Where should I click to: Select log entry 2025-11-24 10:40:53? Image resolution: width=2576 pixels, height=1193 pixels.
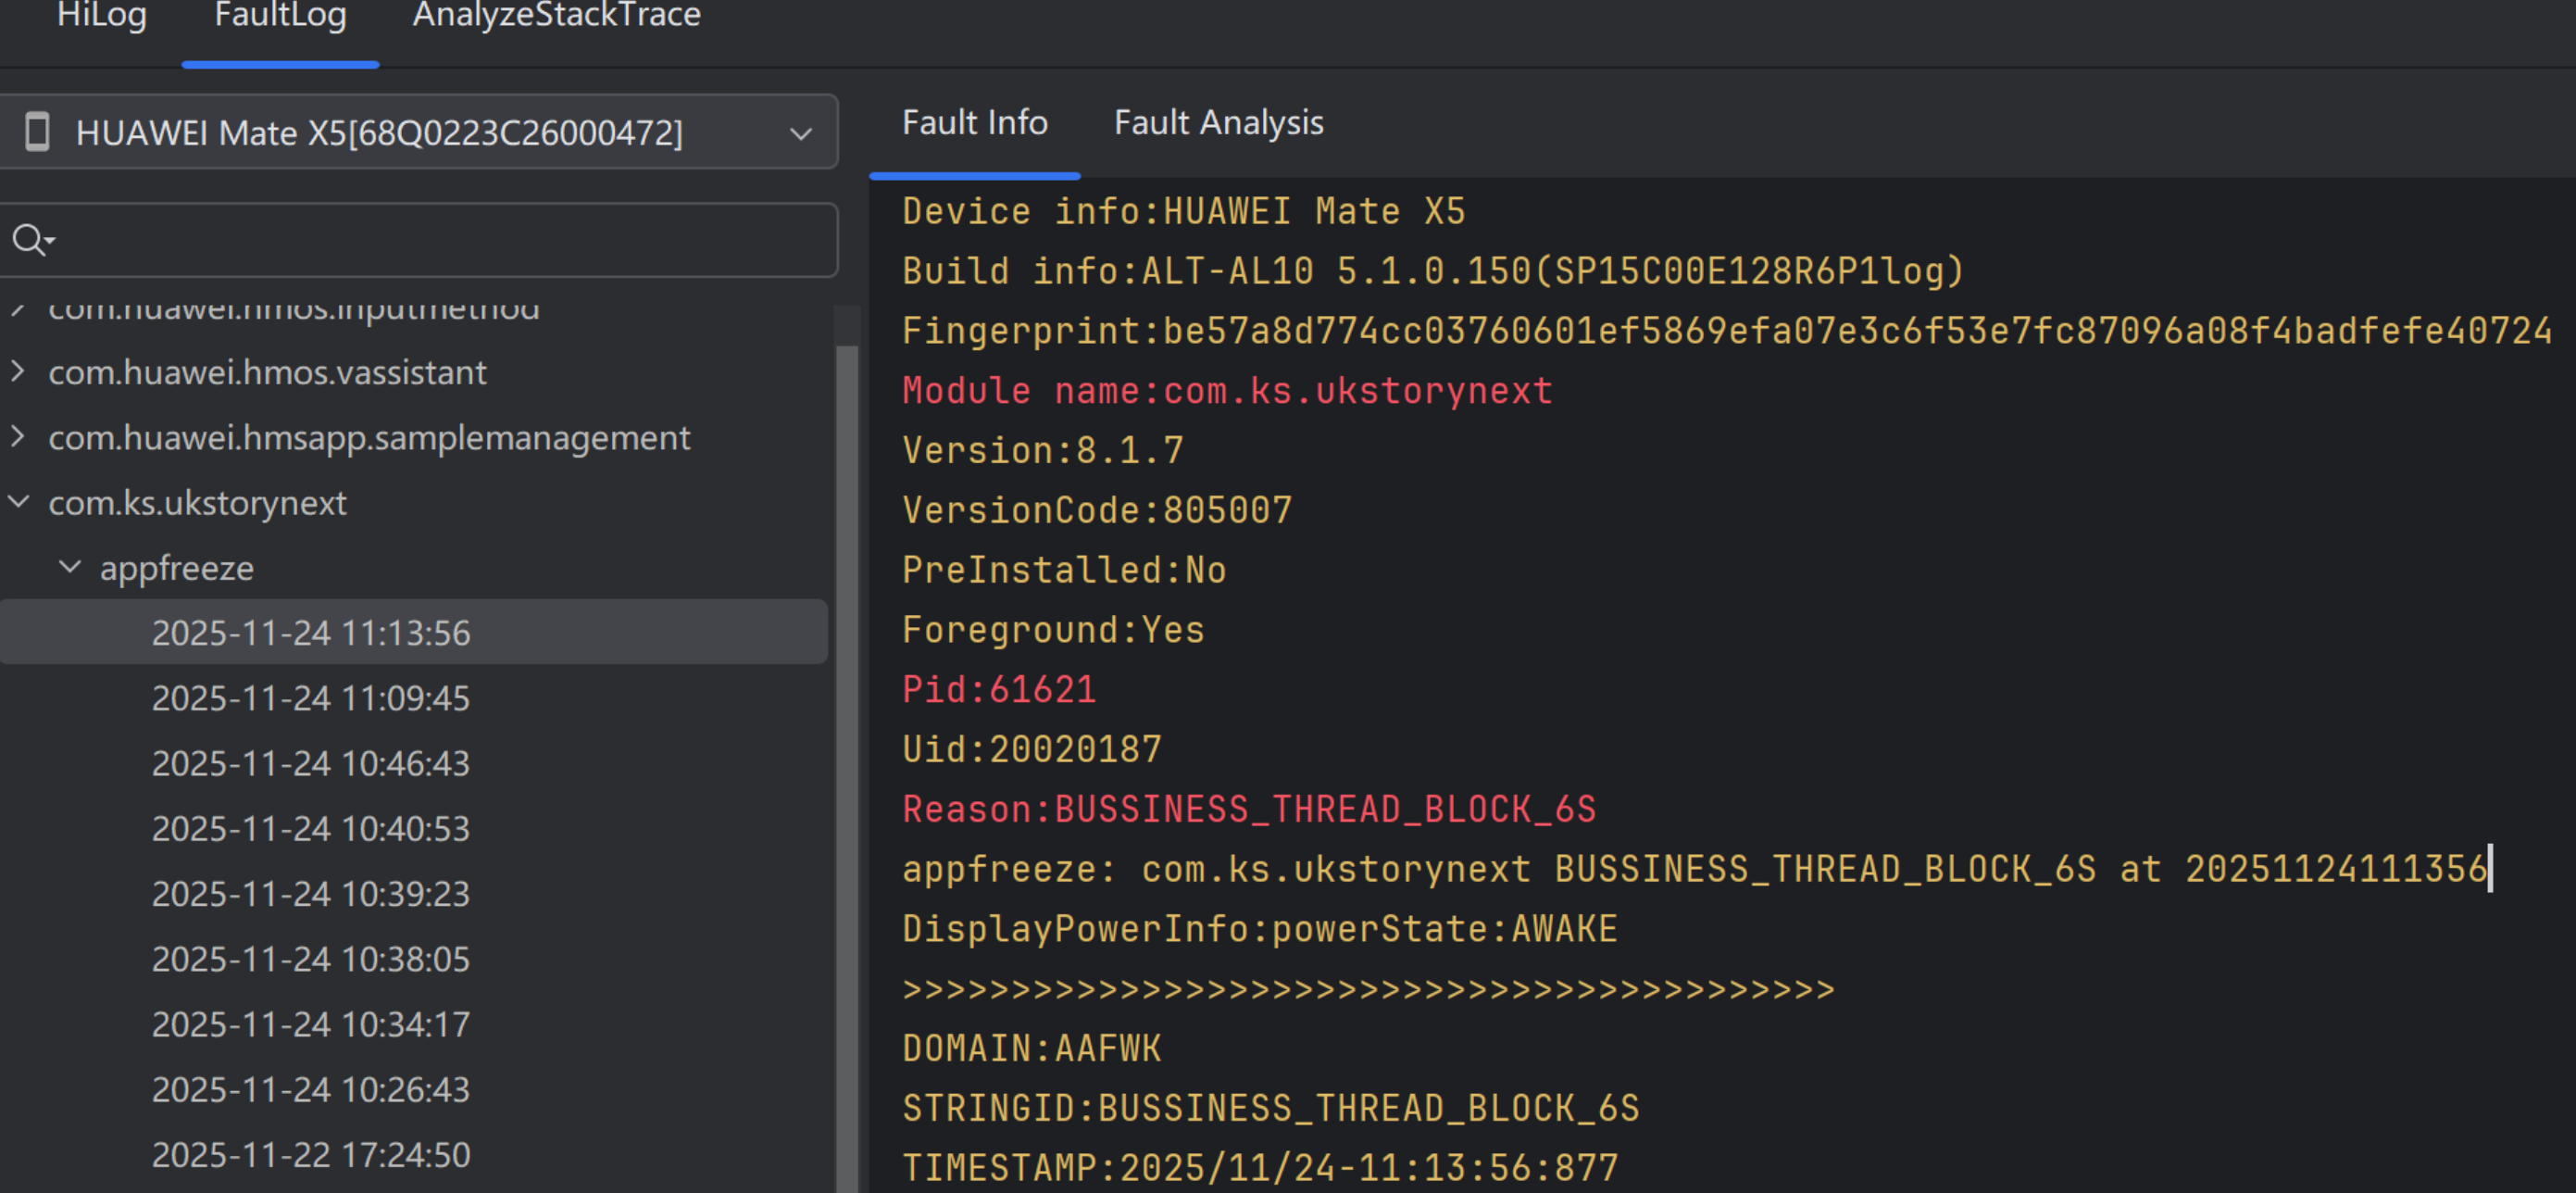click(310, 828)
